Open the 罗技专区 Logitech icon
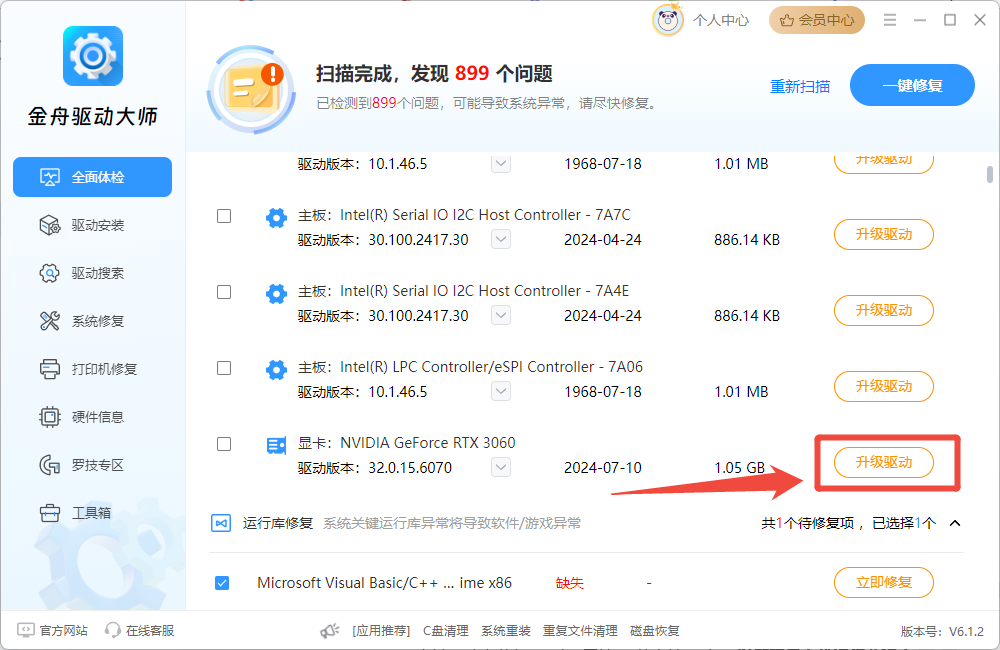Viewport: 1000px width, 650px height. [50, 465]
